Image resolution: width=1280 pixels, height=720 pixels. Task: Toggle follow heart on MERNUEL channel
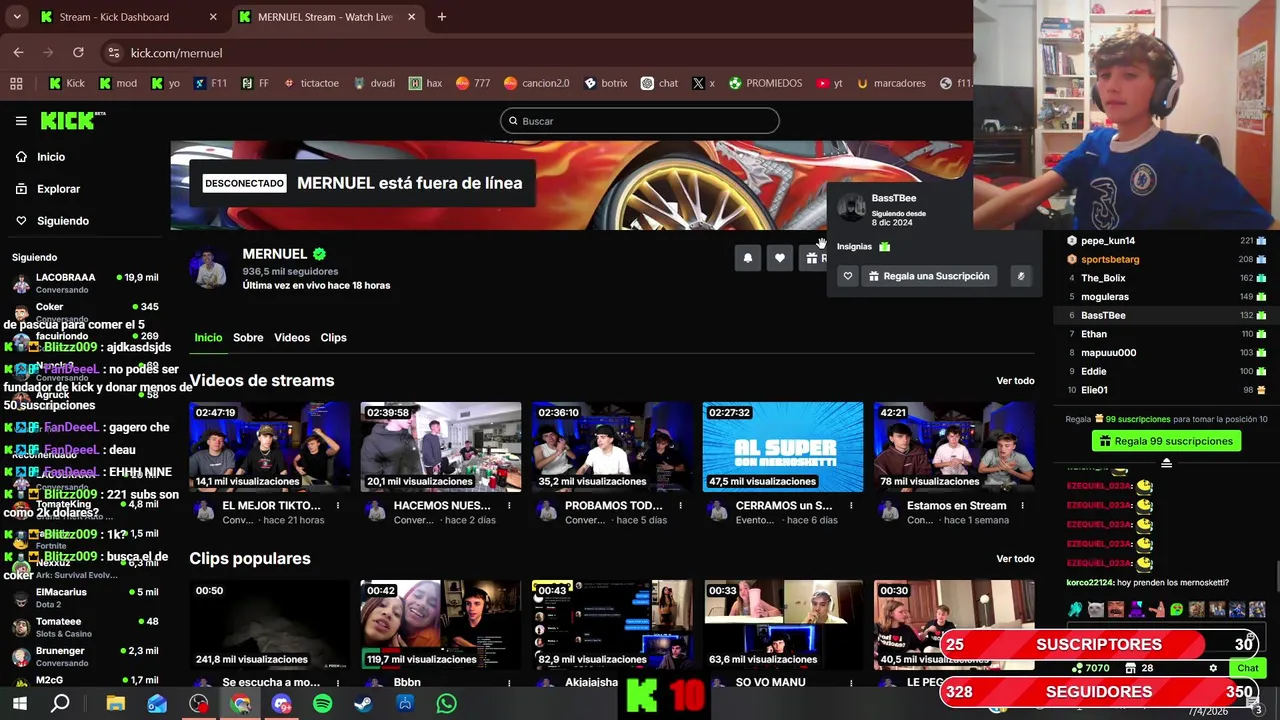click(x=780, y=258)
